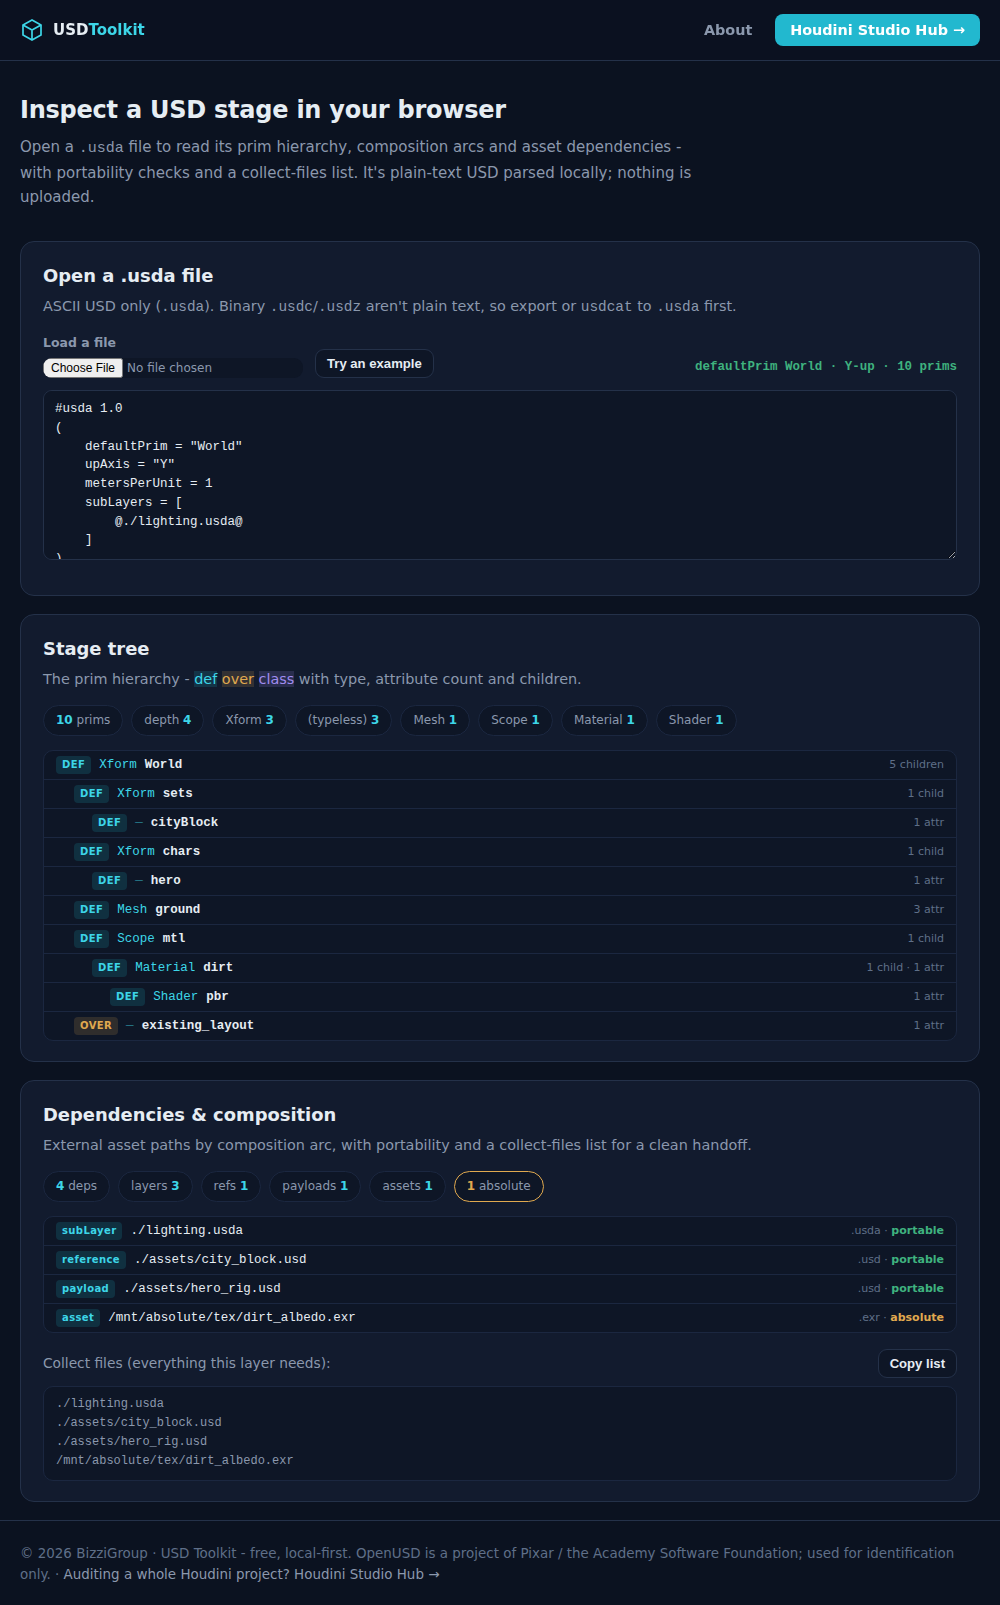Click the assets 1 chip
Screen dimensions: 1000x1605
coord(408,1186)
